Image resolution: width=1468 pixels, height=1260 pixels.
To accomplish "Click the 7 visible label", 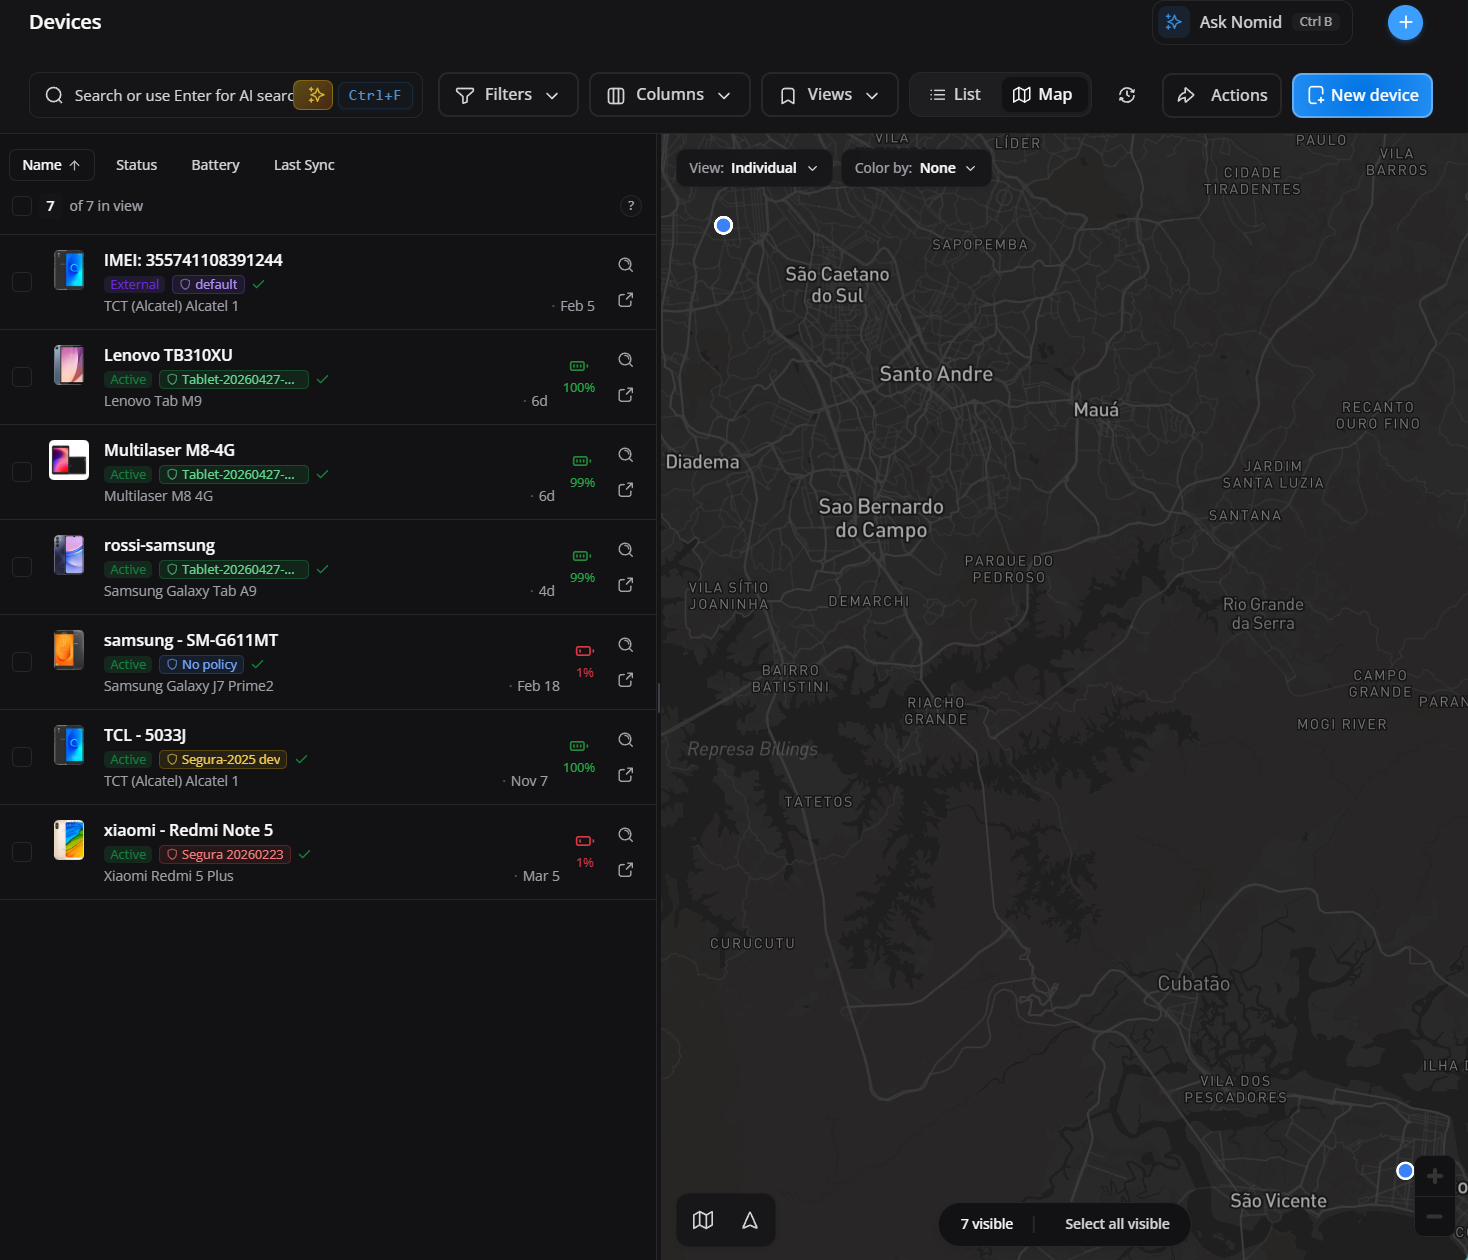I will 987,1224.
